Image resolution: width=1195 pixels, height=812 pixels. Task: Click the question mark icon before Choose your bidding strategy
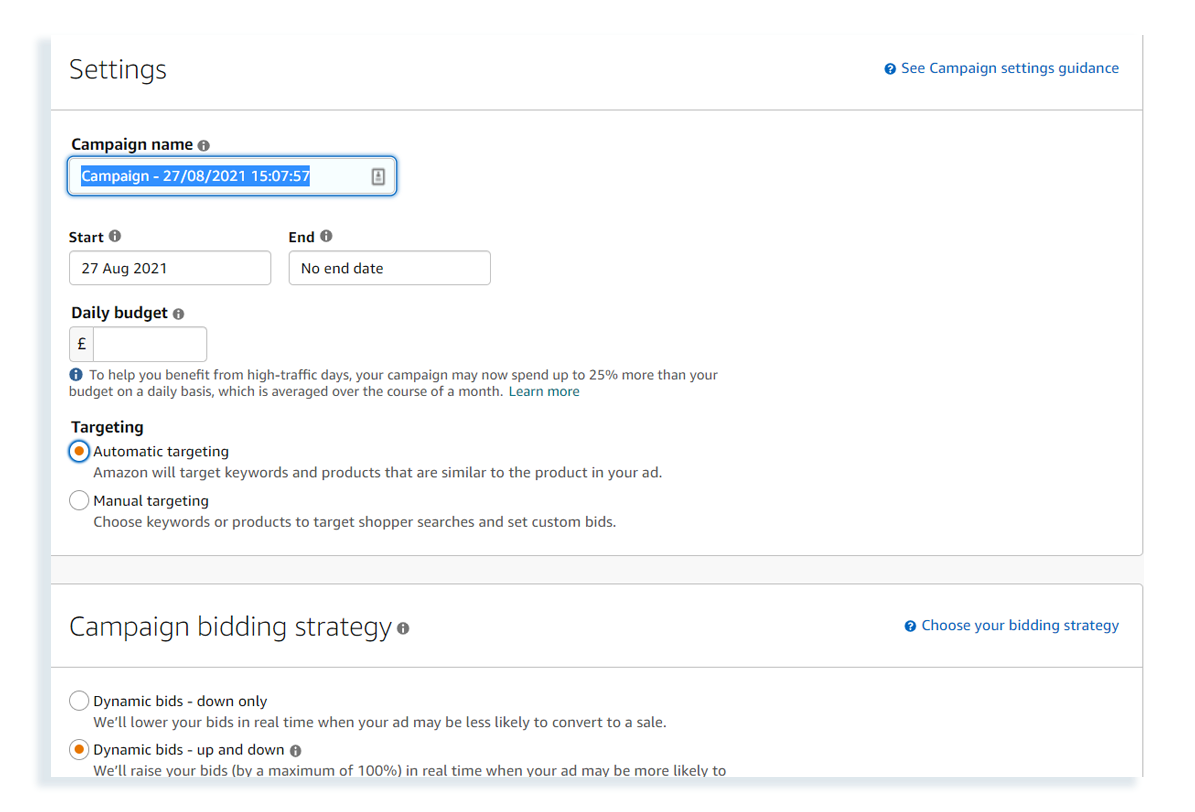click(910, 626)
